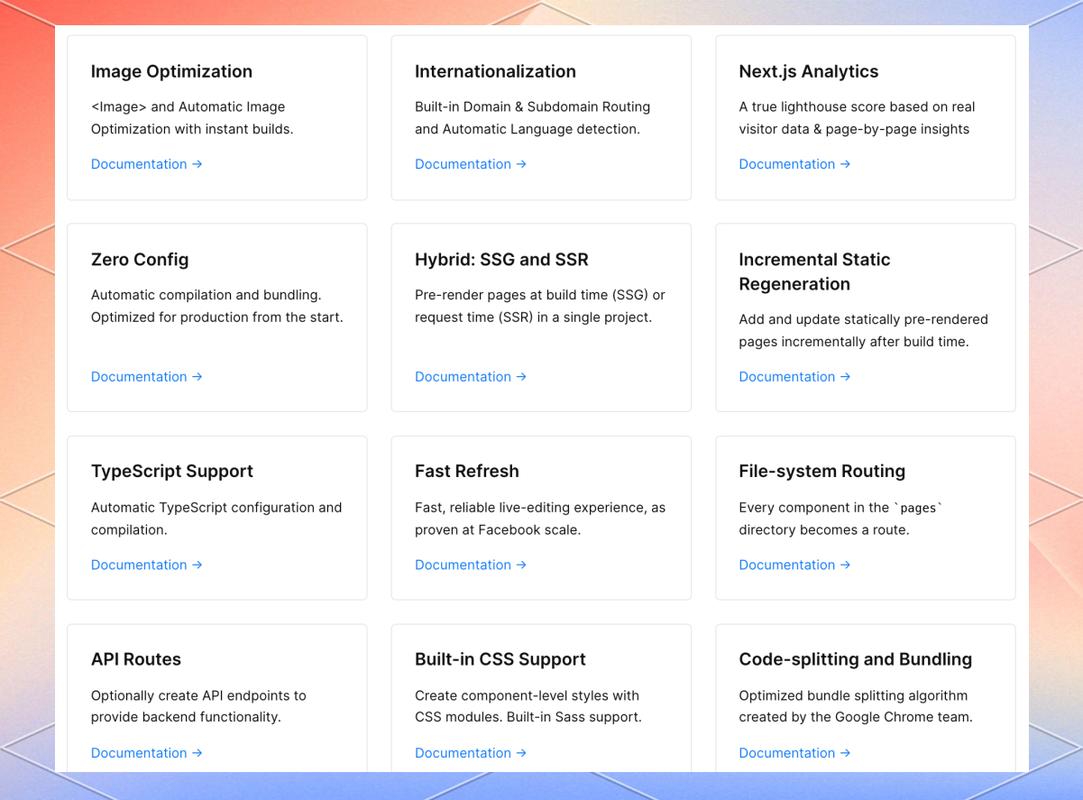Select the Internationalization card title

point(495,71)
